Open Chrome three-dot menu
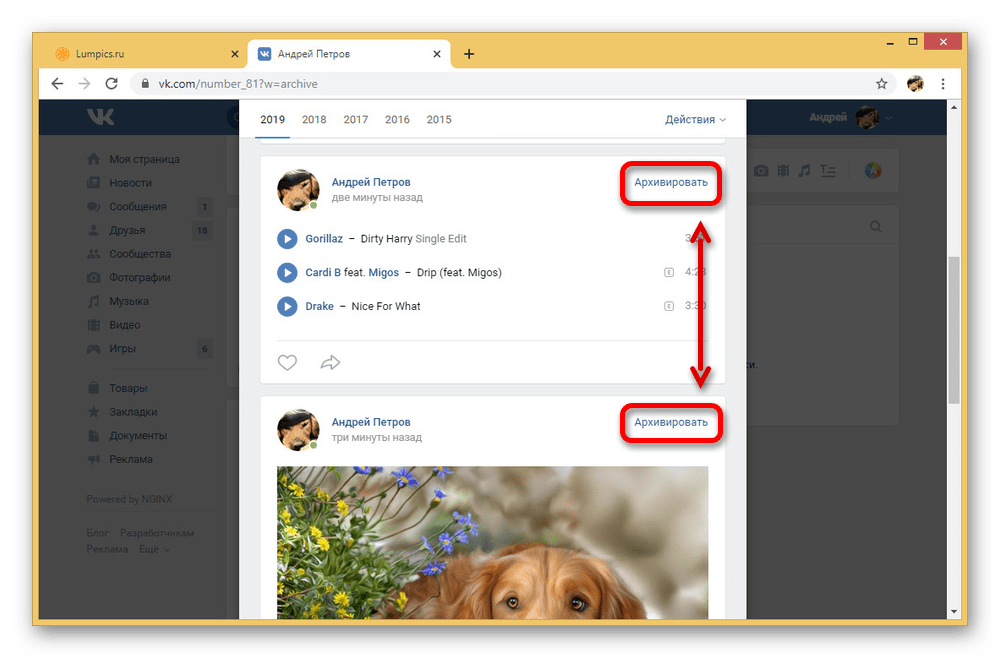Image resolution: width=1000 pixels, height=658 pixels. click(x=943, y=84)
